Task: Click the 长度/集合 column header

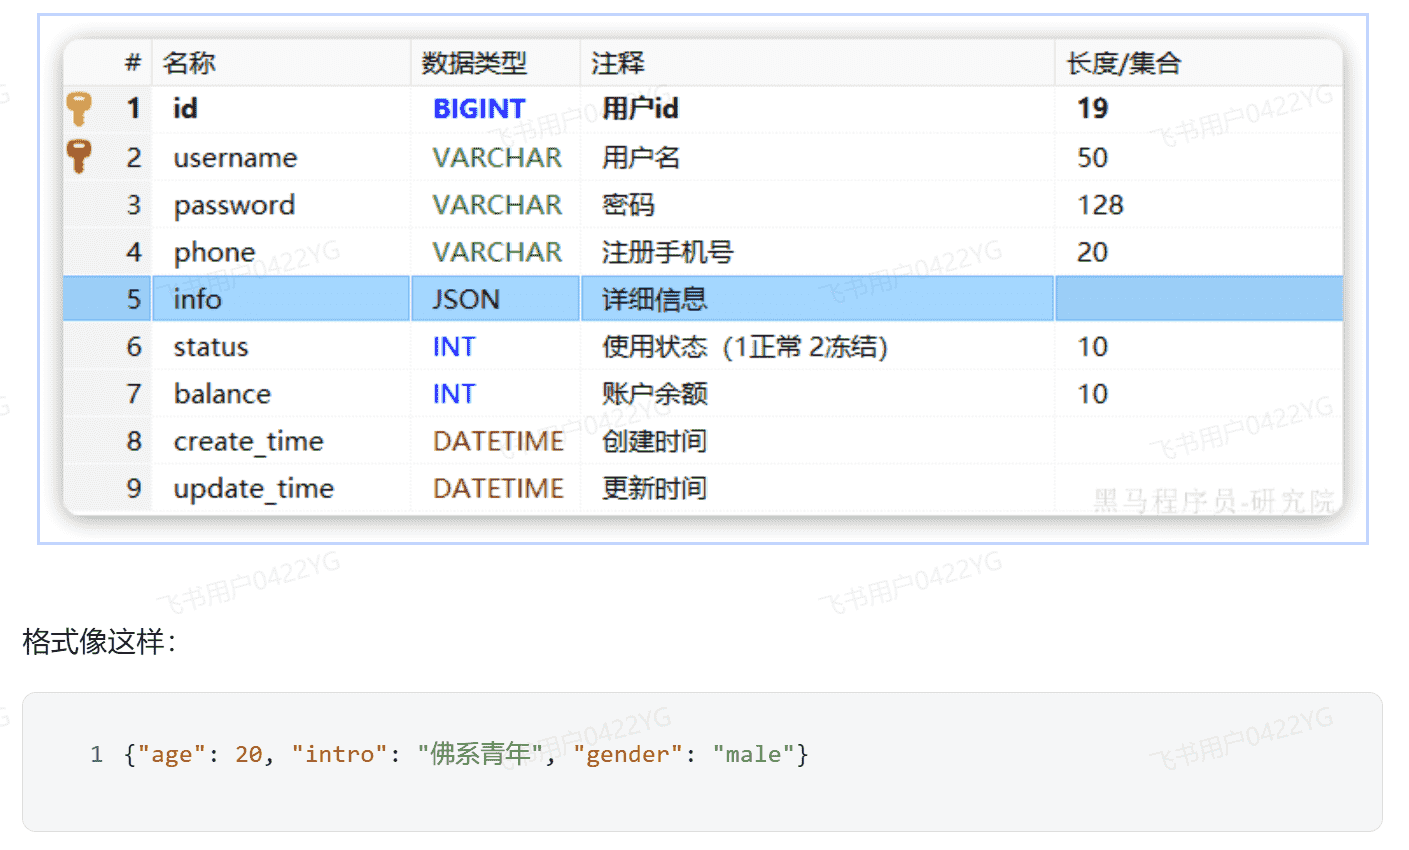Action: pos(1123,64)
